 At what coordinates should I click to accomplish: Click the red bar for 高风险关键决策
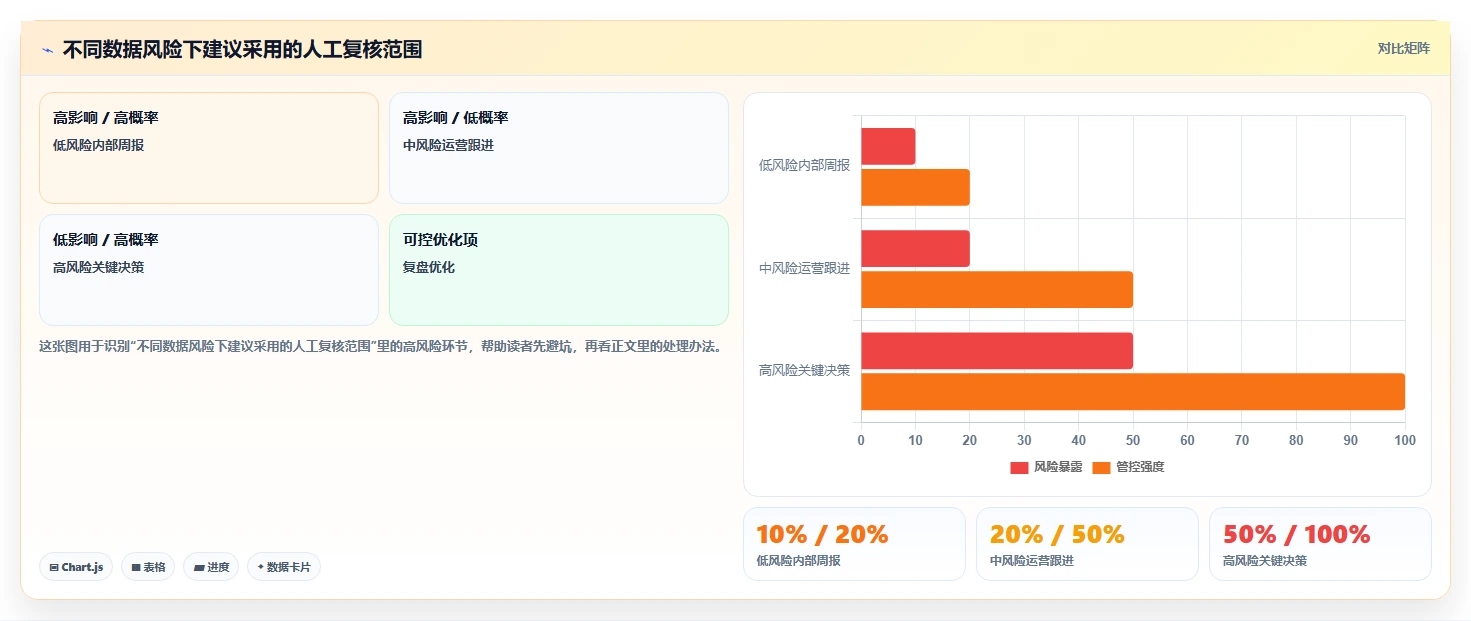click(x=997, y=351)
